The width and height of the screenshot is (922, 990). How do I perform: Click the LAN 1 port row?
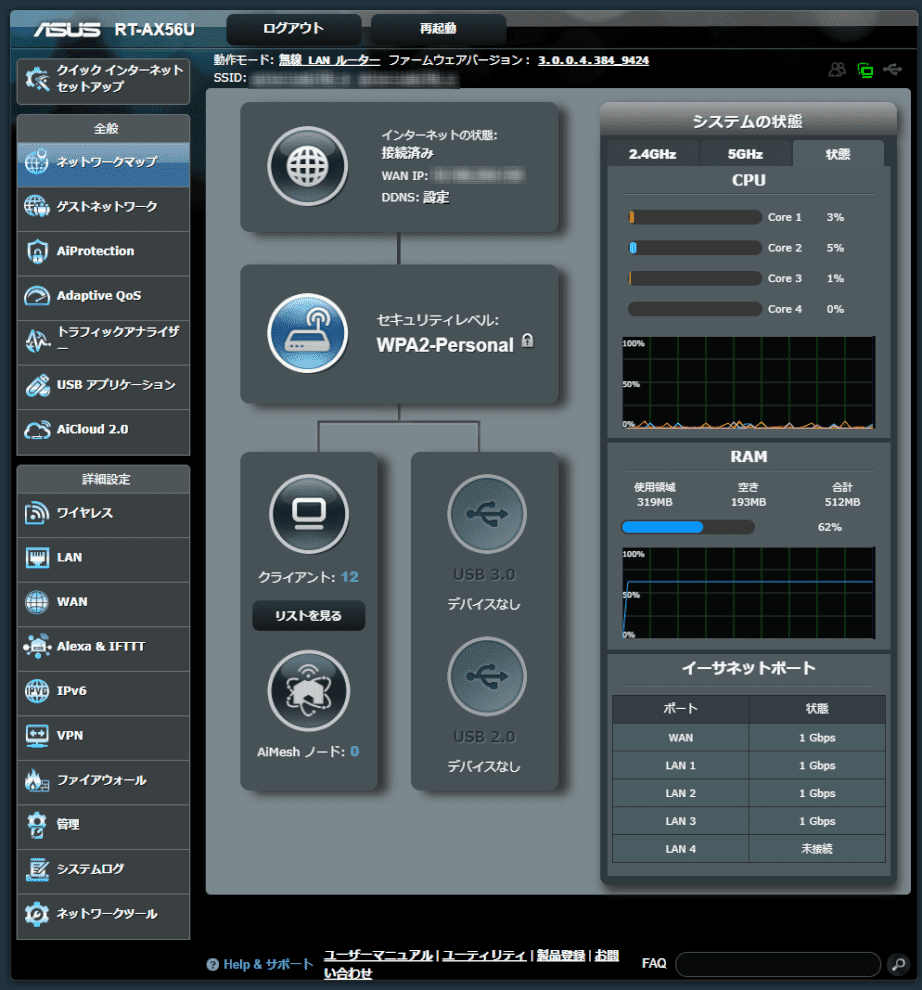(x=749, y=766)
